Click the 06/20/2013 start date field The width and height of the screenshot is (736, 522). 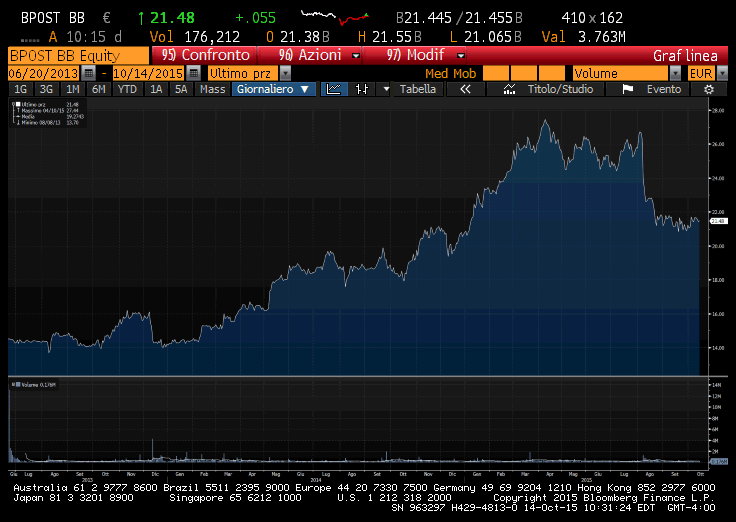tap(43, 73)
